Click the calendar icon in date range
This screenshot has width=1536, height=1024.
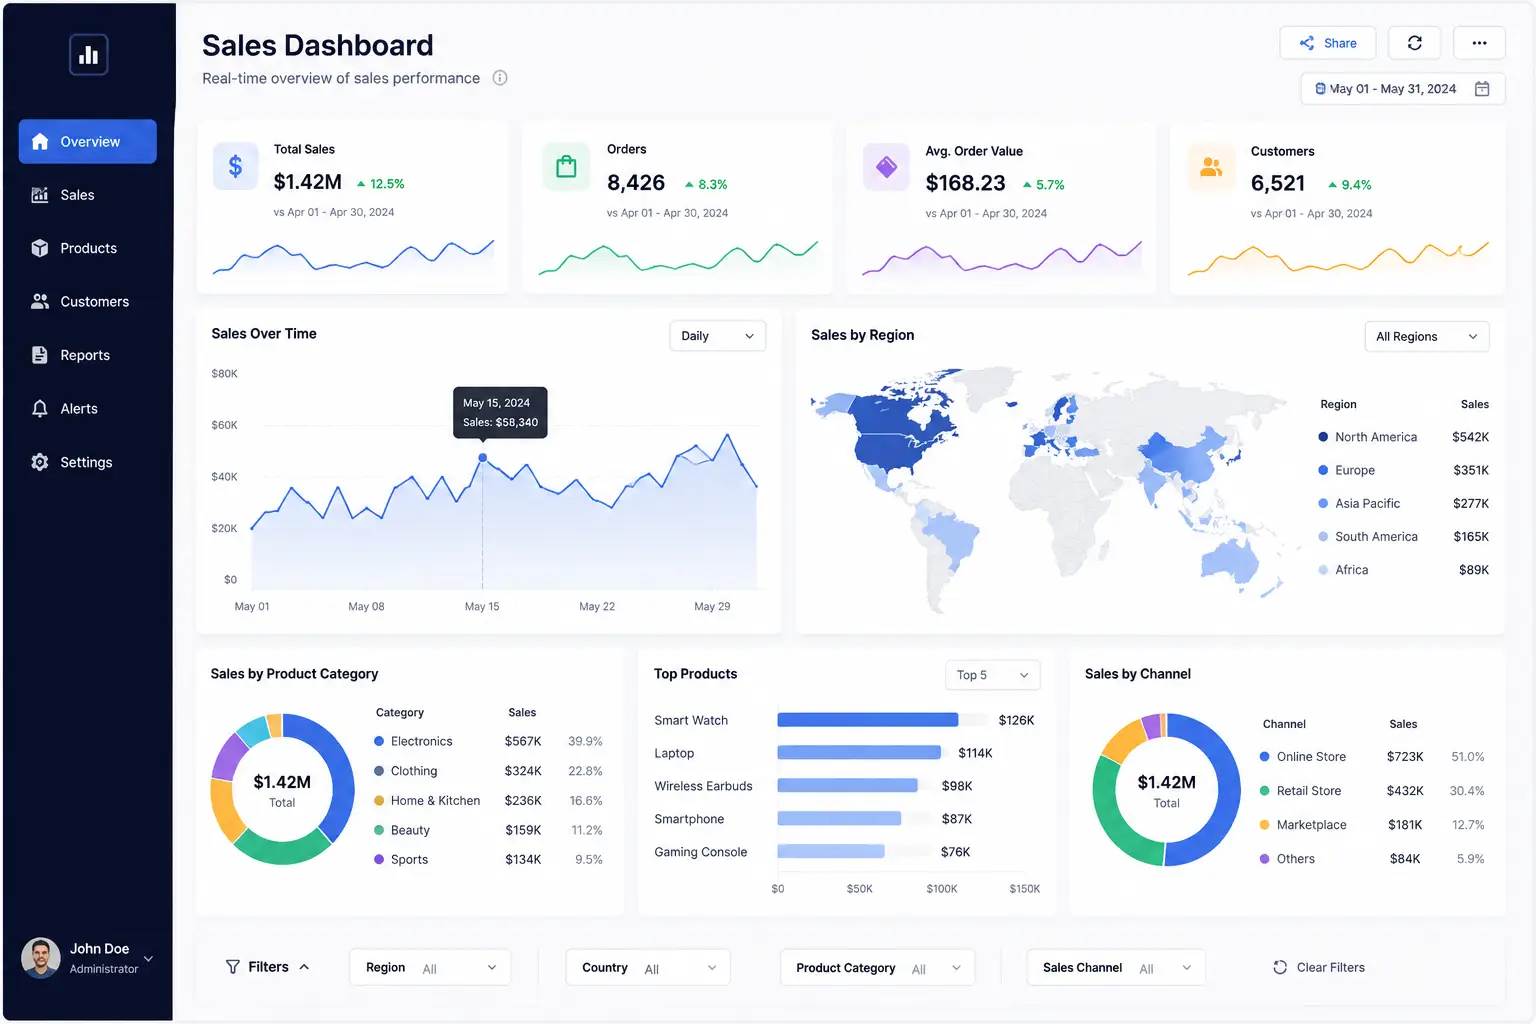(x=1482, y=89)
